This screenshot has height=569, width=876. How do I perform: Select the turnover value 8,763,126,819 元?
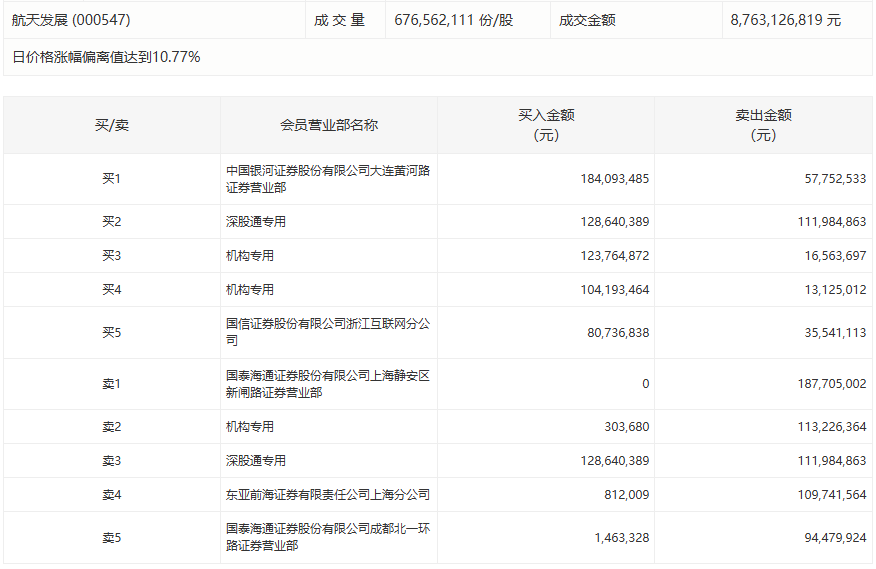(x=785, y=20)
